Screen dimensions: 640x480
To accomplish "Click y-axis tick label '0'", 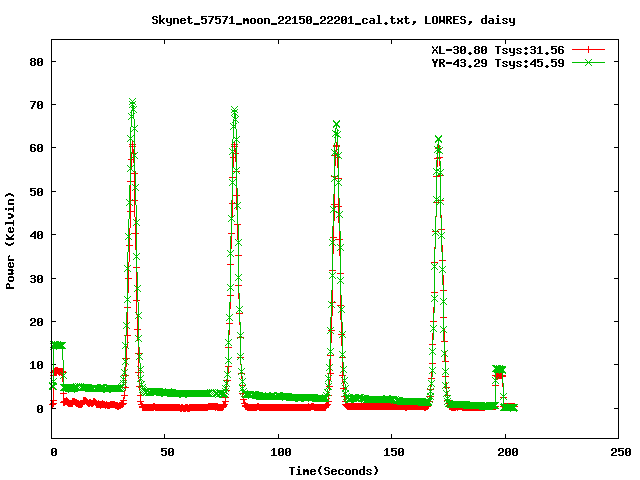I will pos(40,409).
